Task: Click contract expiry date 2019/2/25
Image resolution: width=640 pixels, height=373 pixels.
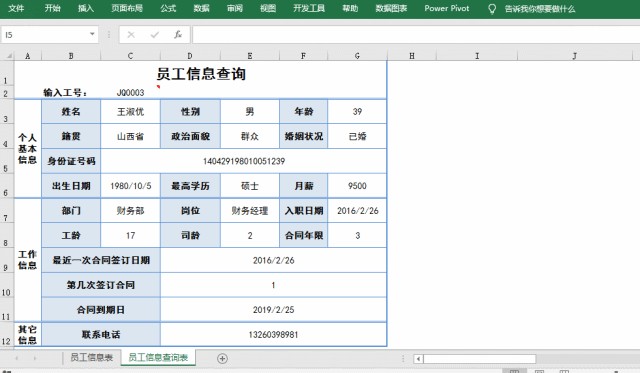Action: tap(273, 310)
